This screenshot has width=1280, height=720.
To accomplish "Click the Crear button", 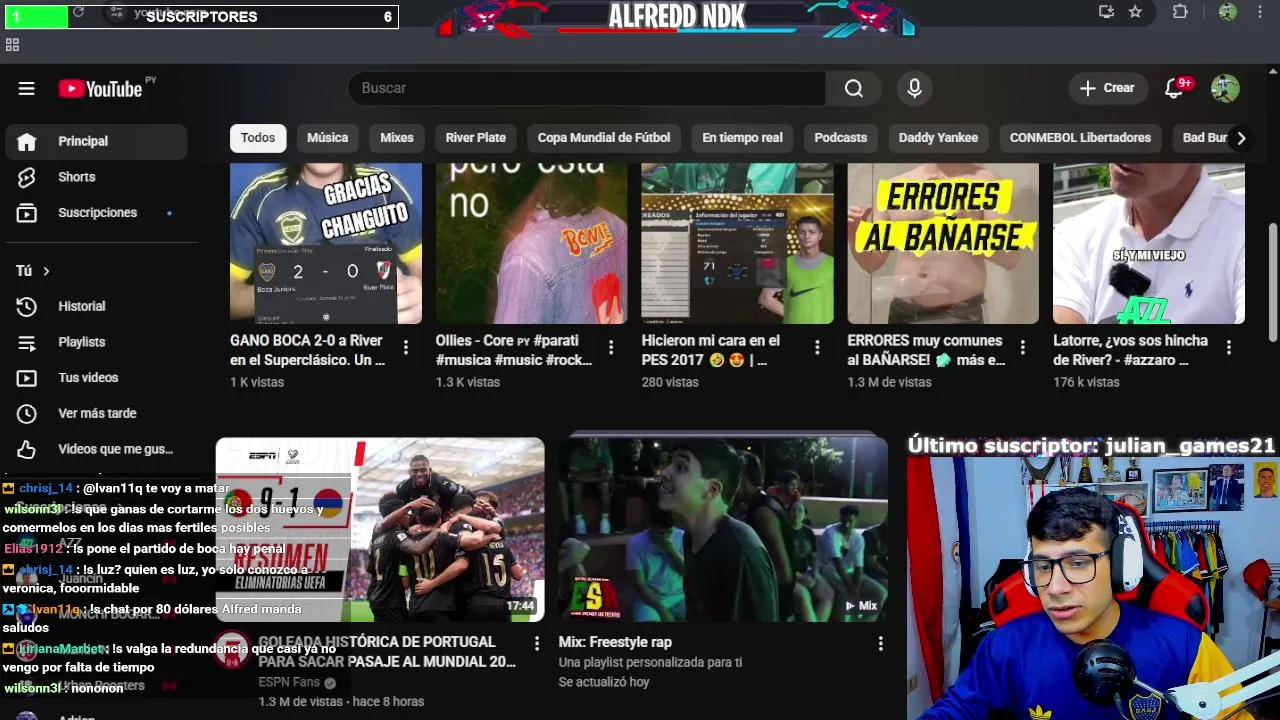I will pyautogui.click(x=1107, y=88).
